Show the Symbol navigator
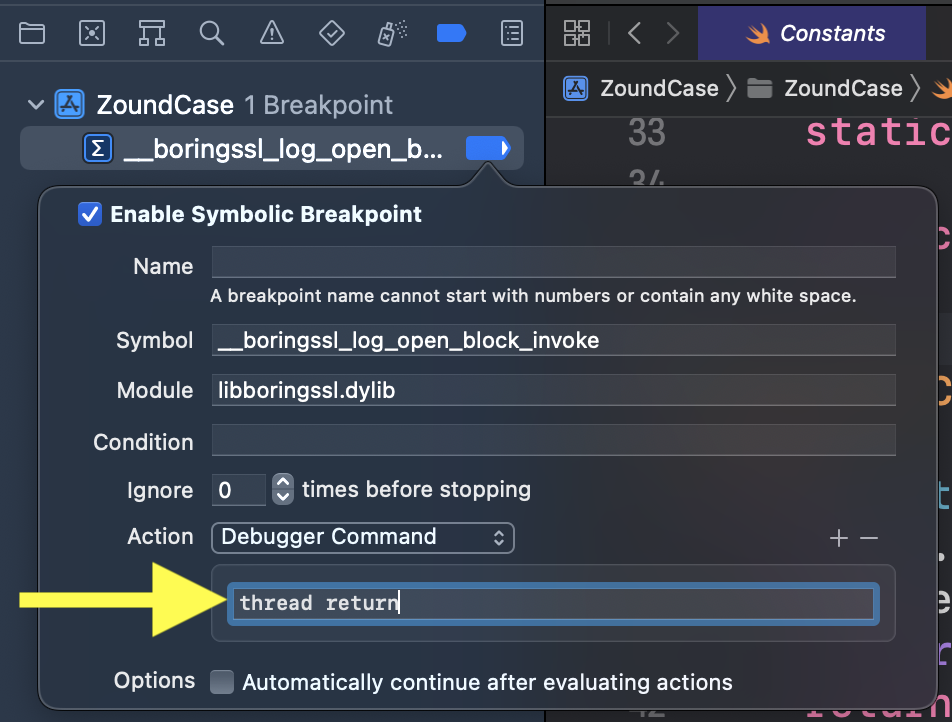 [152, 33]
